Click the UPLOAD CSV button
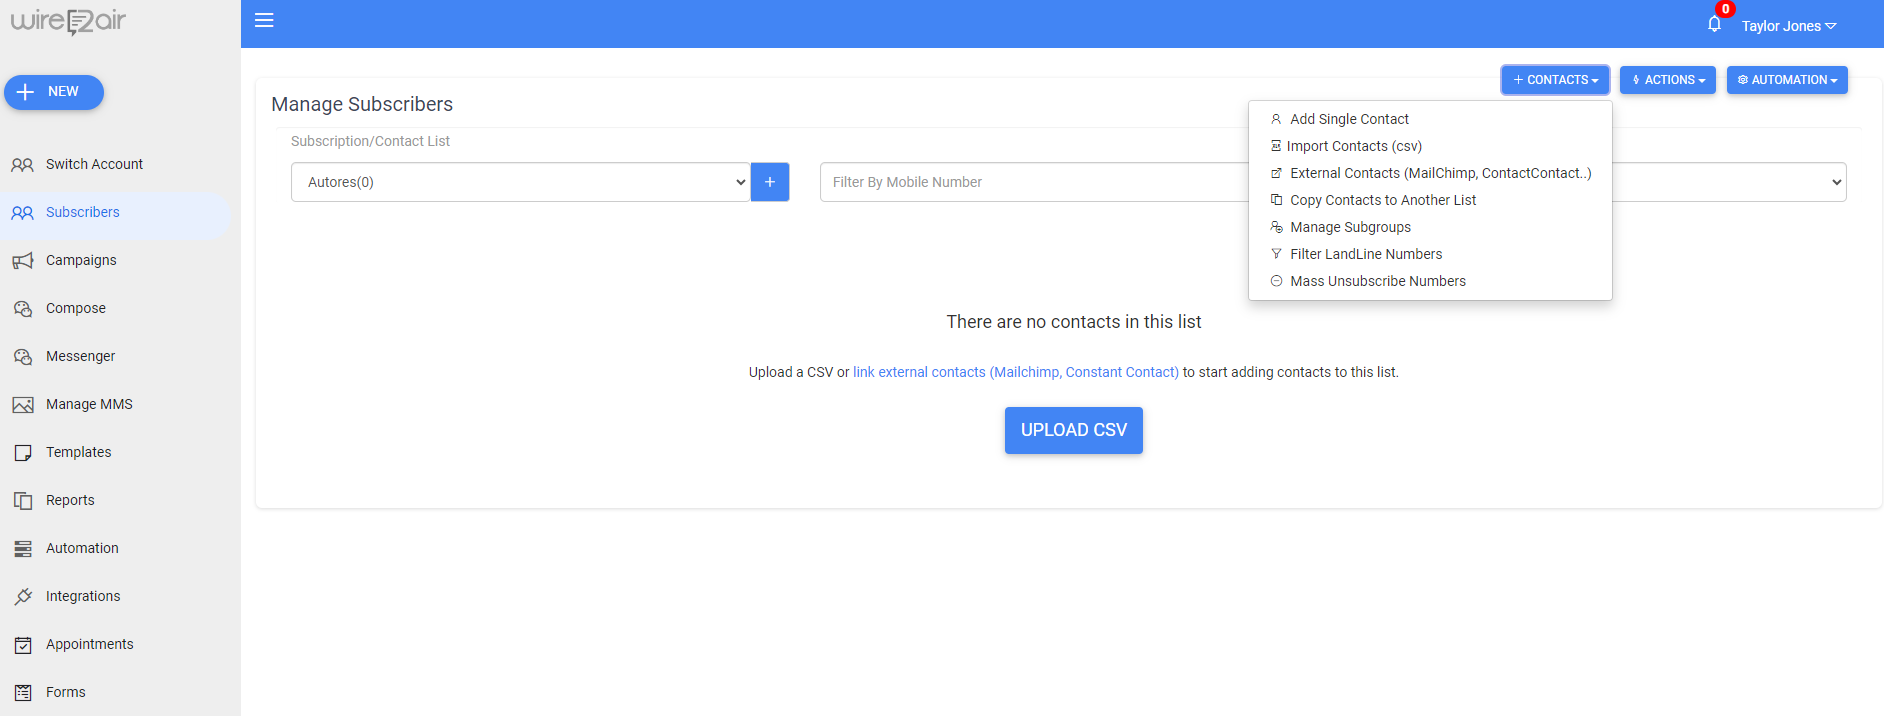This screenshot has height=716, width=1884. 1074,430
